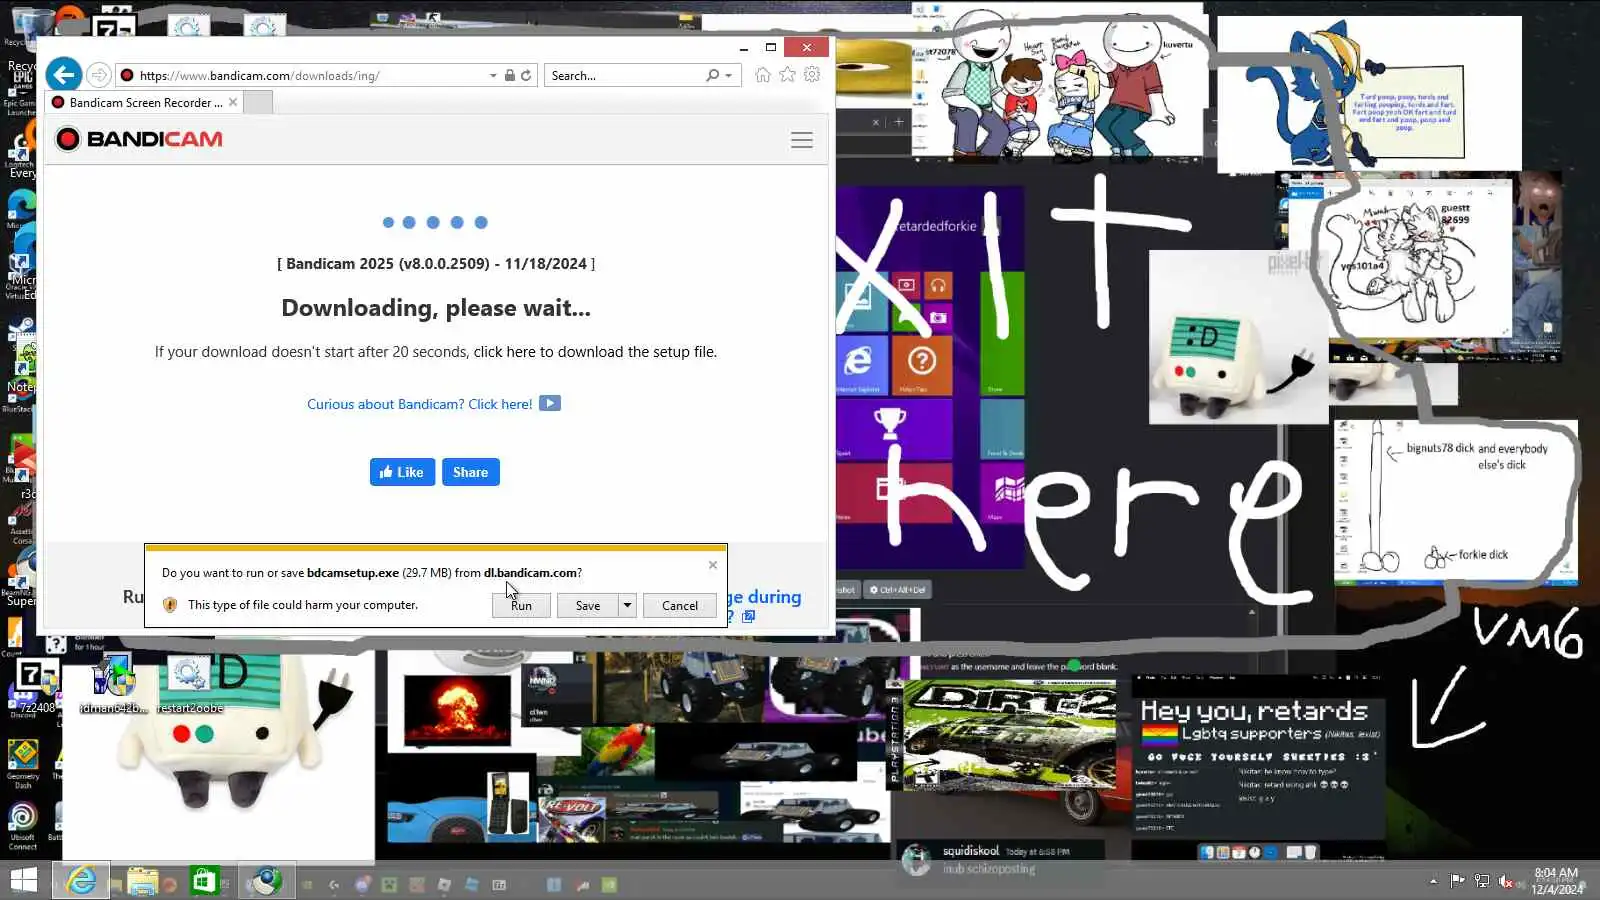Click the Facebook Like button
The height and width of the screenshot is (900, 1600).
coord(402,472)
